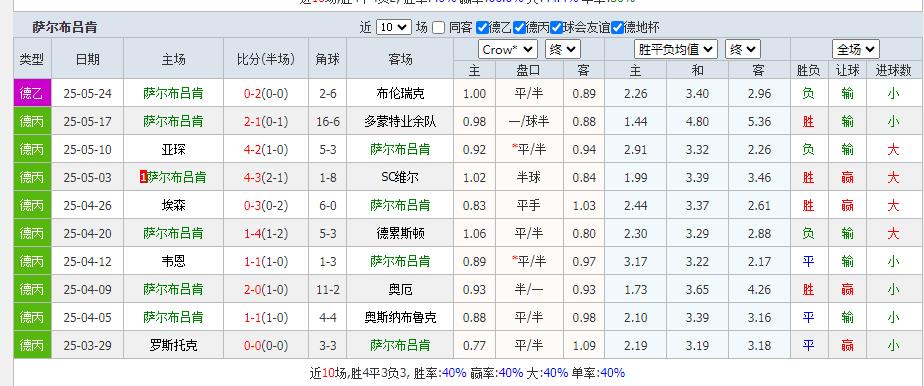Click 胜率 40% in the summary line
924x386 pixels.
tap(440, 373)
